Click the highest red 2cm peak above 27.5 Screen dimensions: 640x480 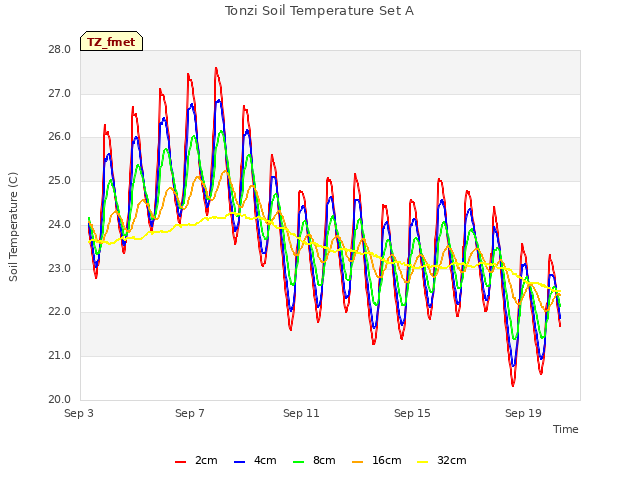216,69
